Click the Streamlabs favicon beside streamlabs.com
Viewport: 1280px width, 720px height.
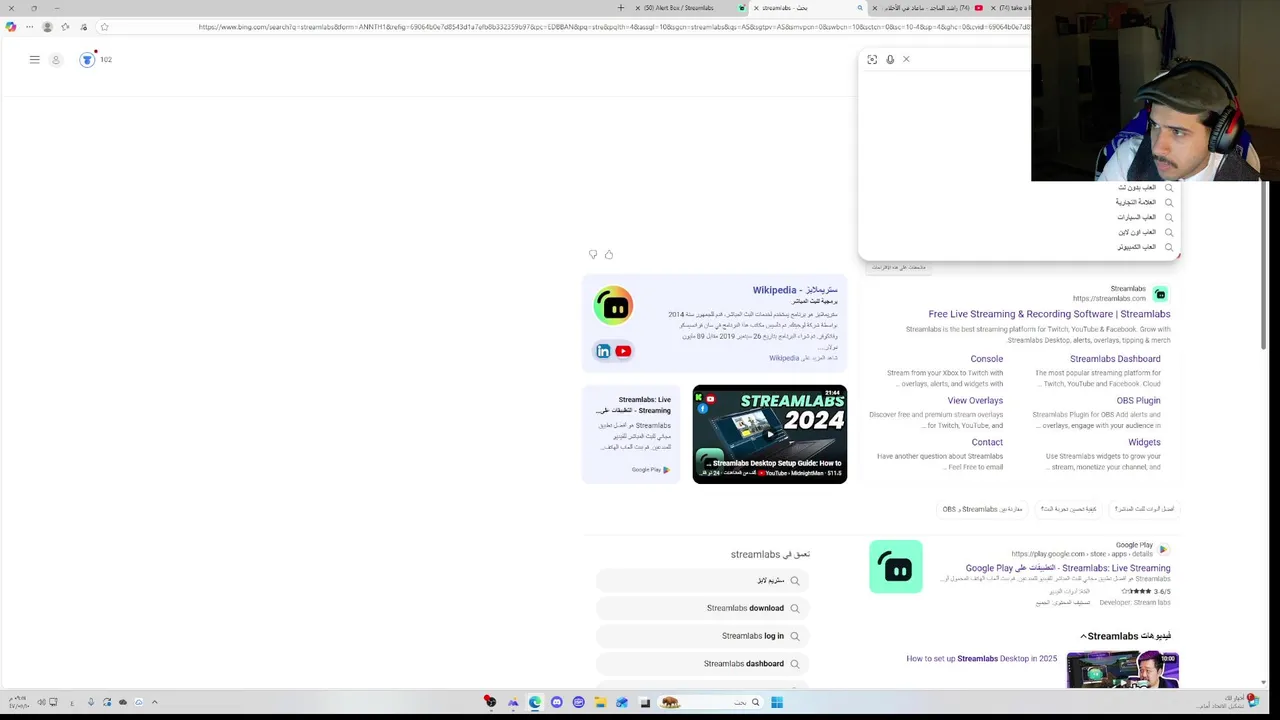coord(1160,294)
